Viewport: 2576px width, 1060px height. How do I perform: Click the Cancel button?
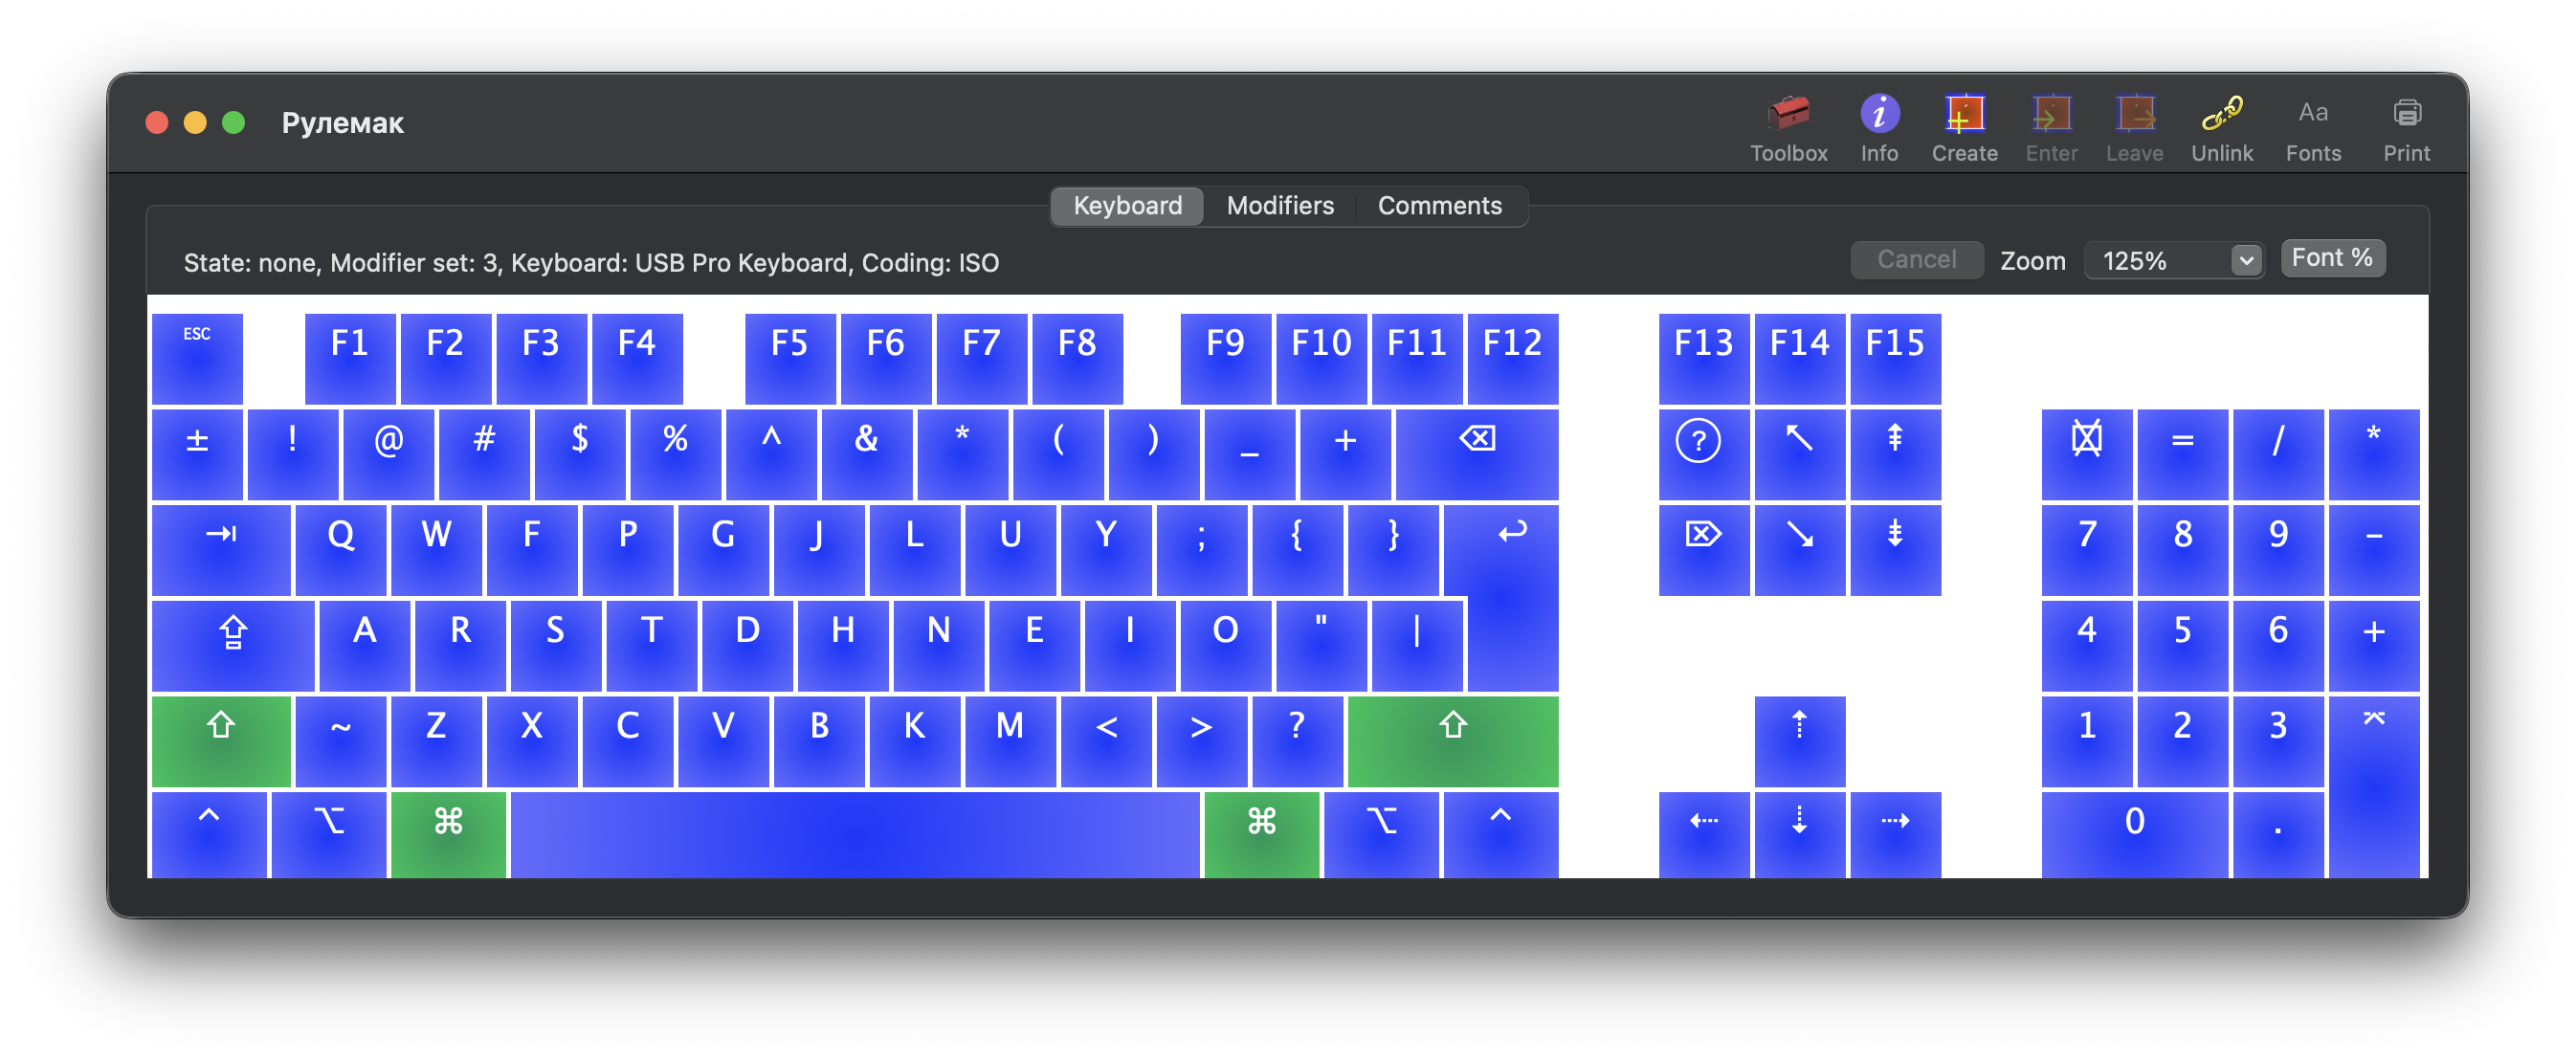point(1915,260)
